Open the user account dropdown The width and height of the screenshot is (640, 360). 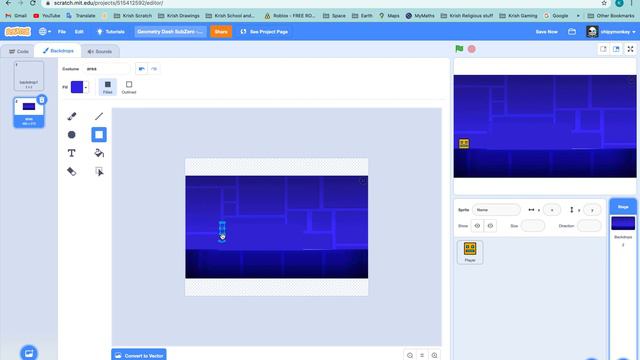pos(611,31)
